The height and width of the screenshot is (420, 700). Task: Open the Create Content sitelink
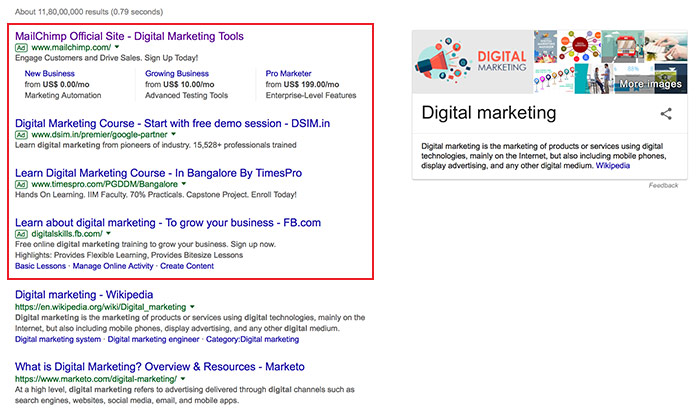pyautogui.click(x=187, y=266)
